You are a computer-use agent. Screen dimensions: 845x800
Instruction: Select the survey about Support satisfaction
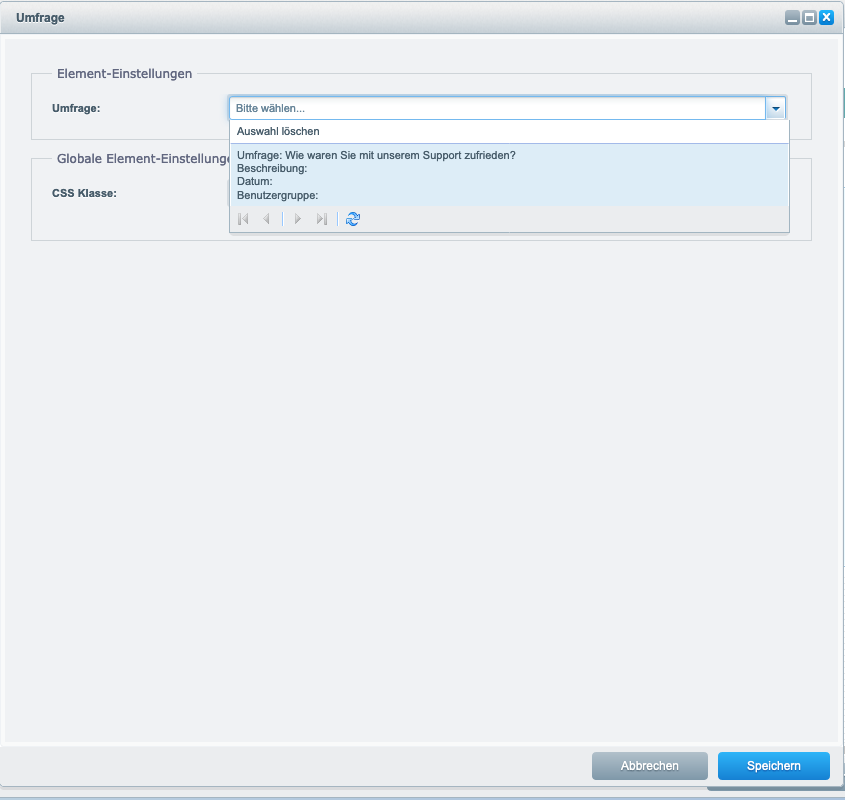pyautogui.click(x=376, y=155)
